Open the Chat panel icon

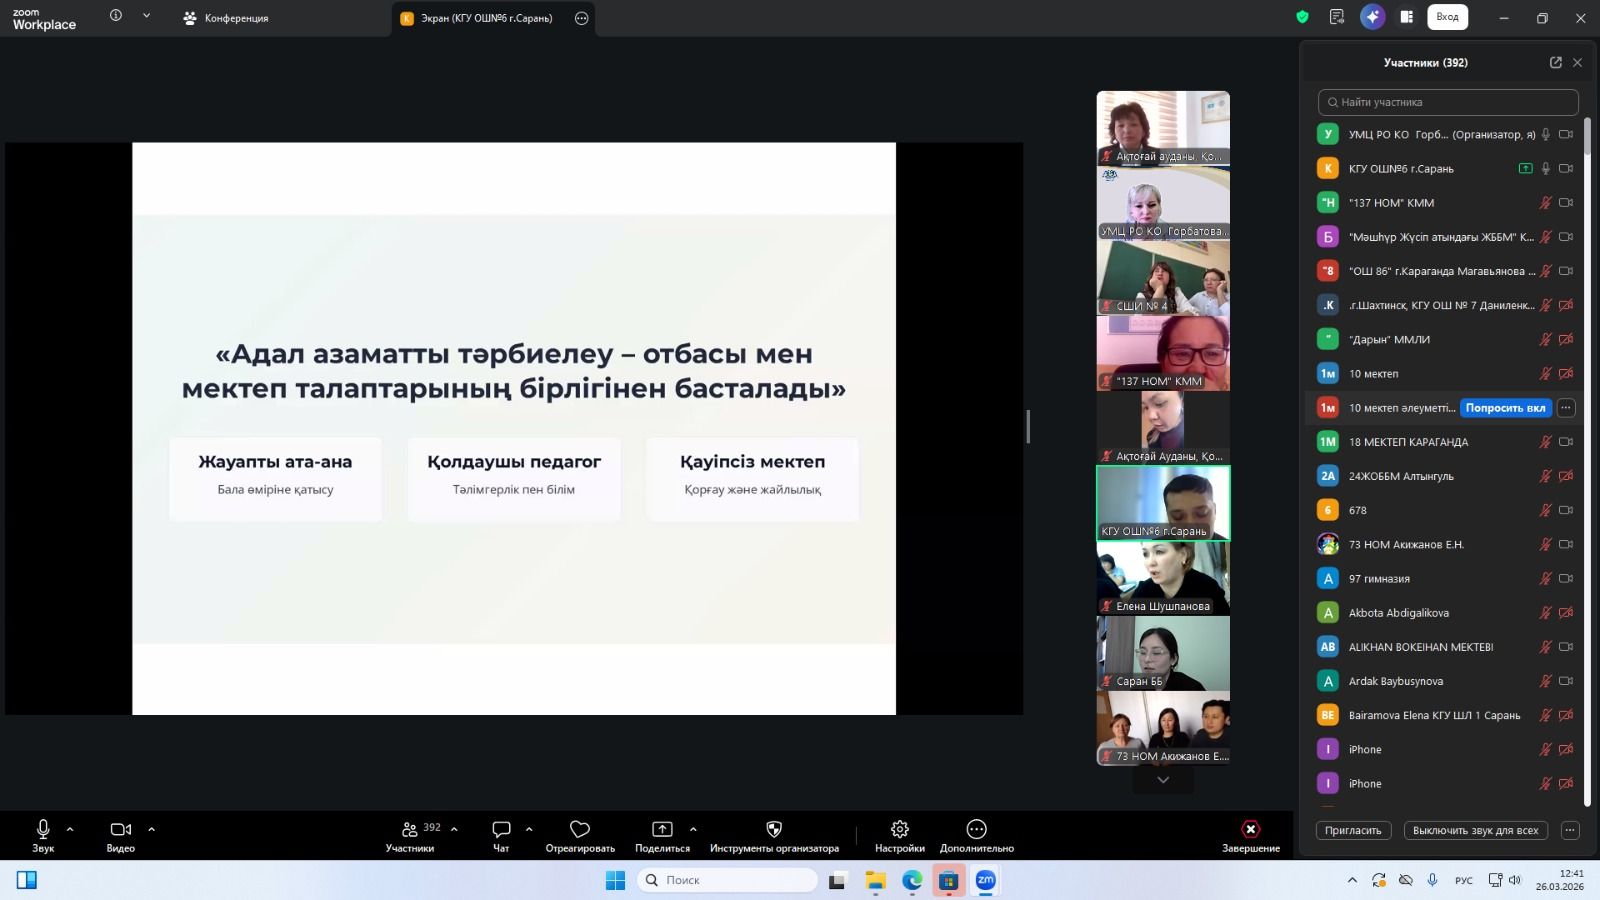pyautogui.click(x=501, y=830)
